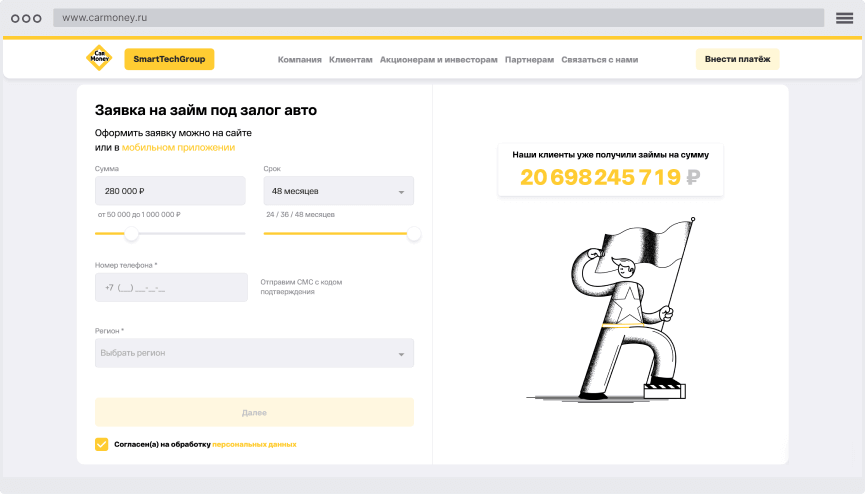Image resolution: width=865 pixels, height=494 pixels.
Task: Click the flag-holding character illustration
Action: click(x=615, y=310)
